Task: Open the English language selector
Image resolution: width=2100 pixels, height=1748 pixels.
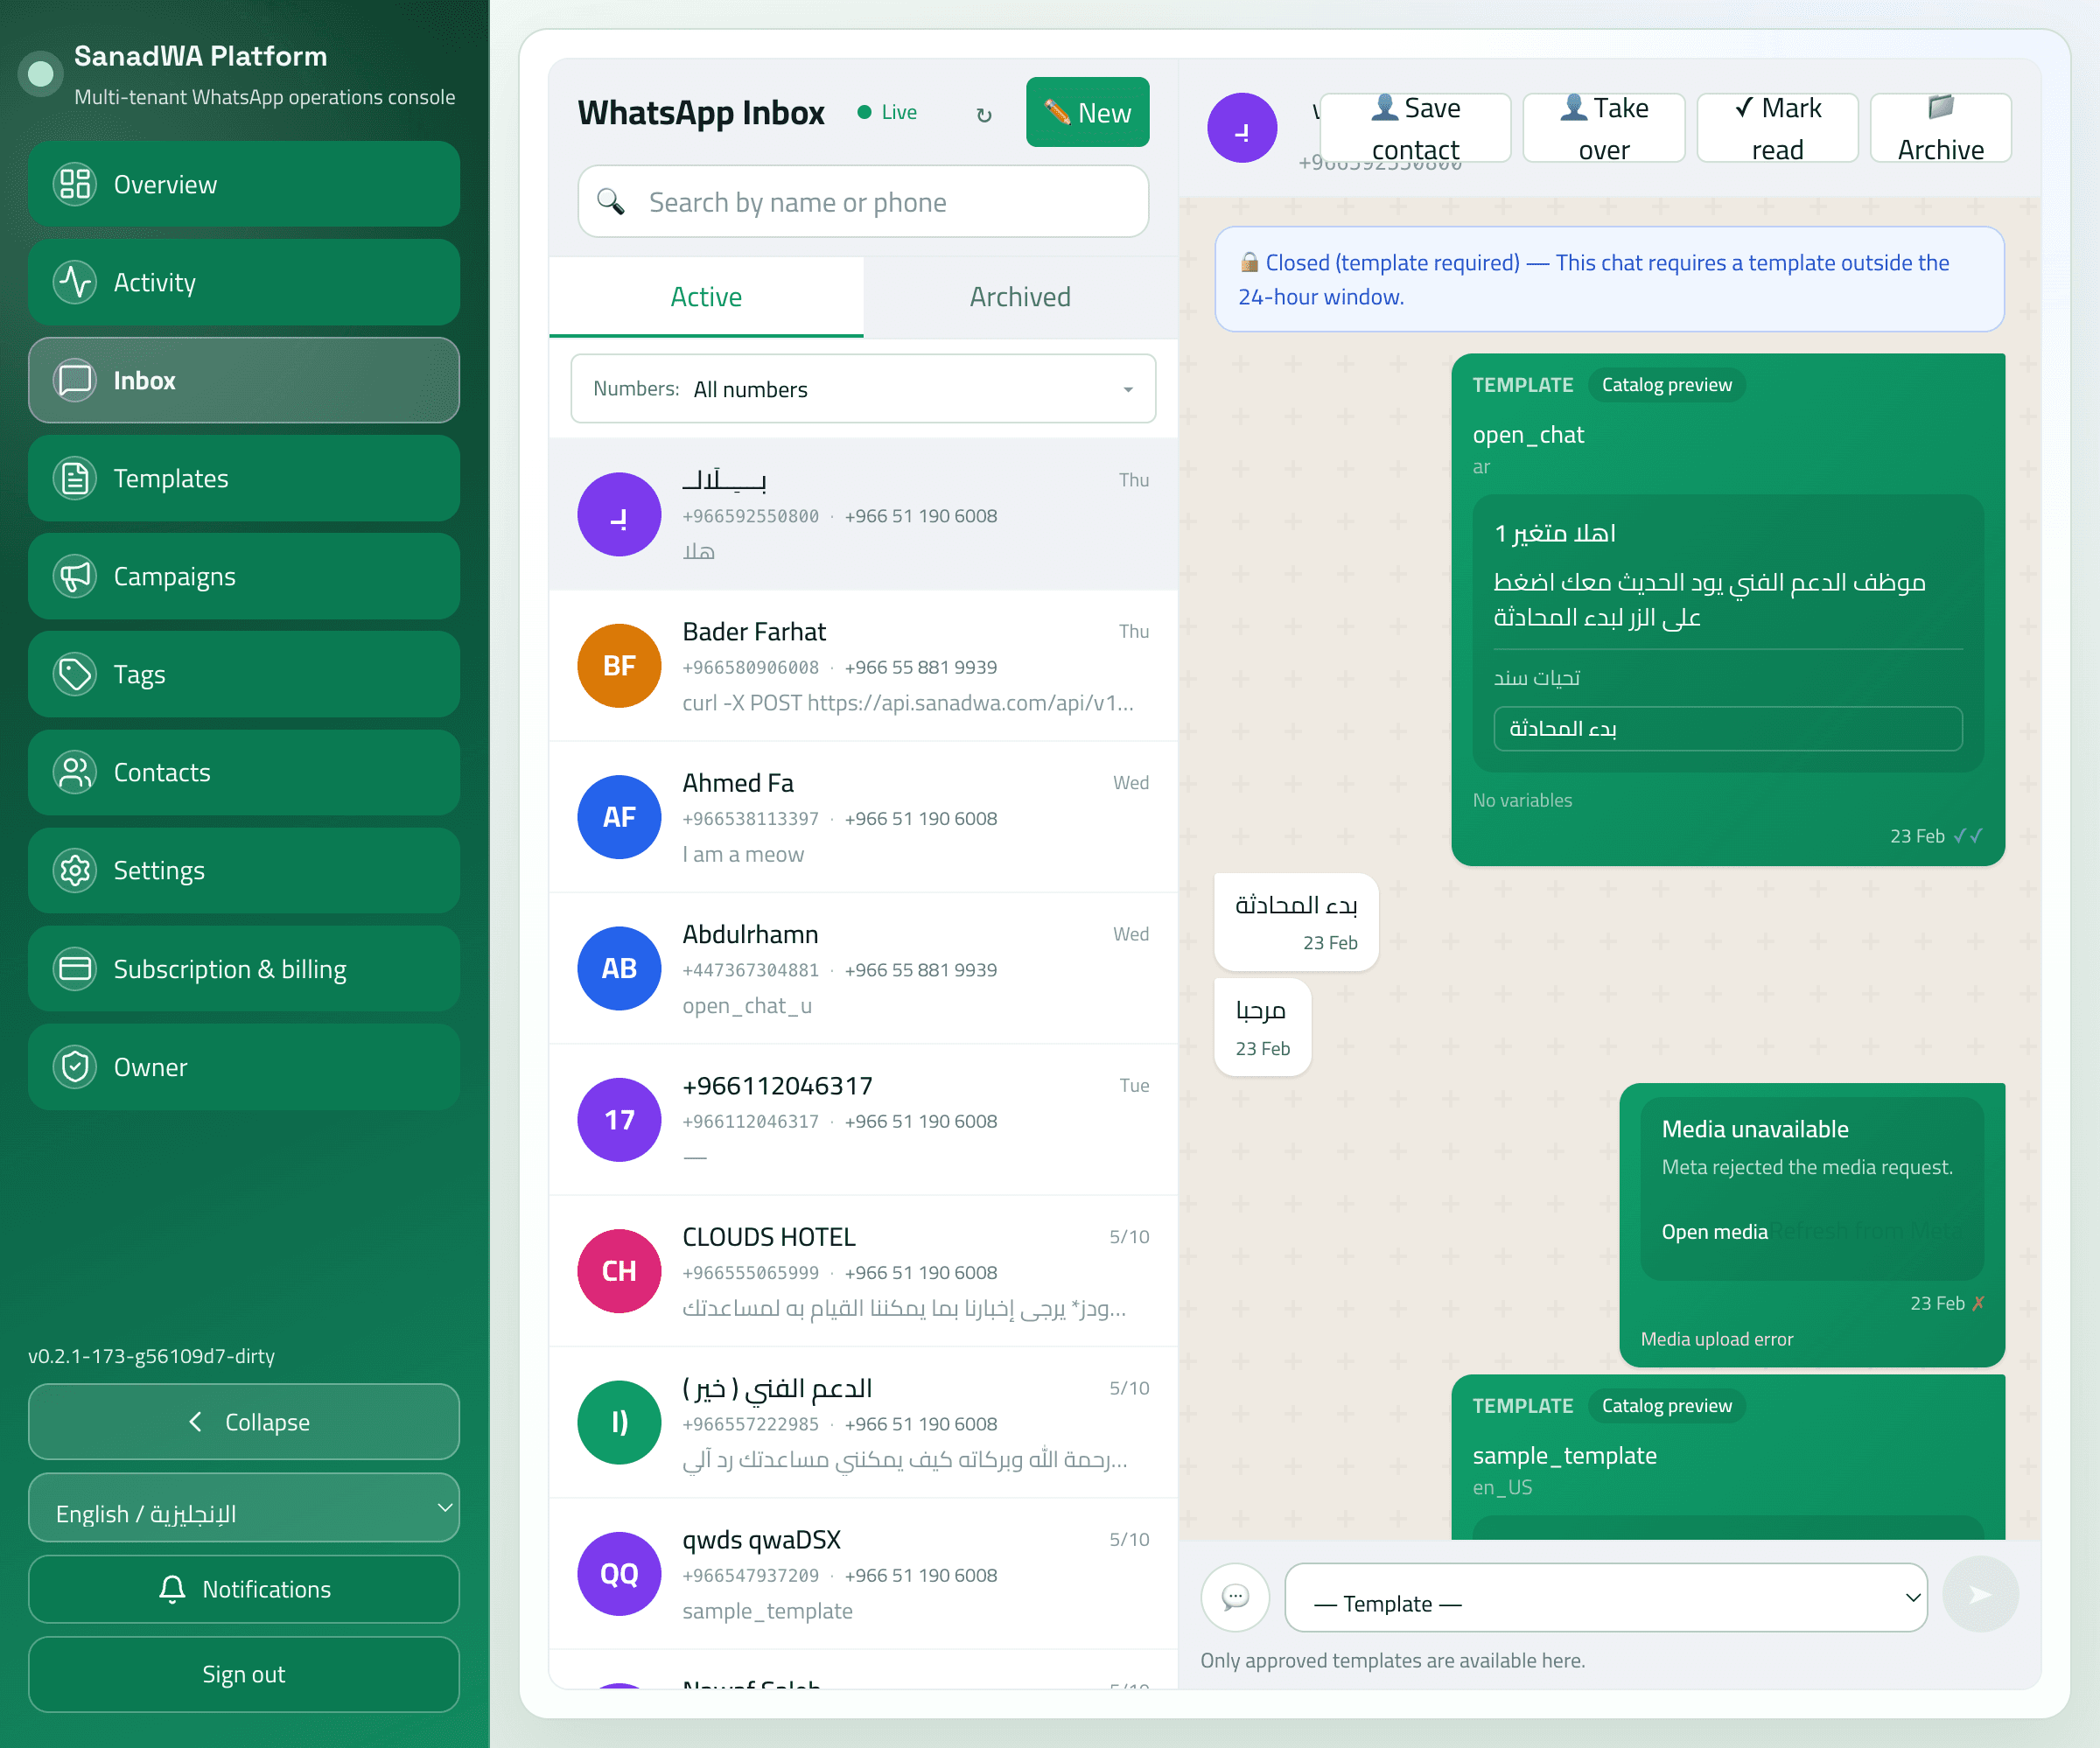Action: click(x=244, y=1508)
